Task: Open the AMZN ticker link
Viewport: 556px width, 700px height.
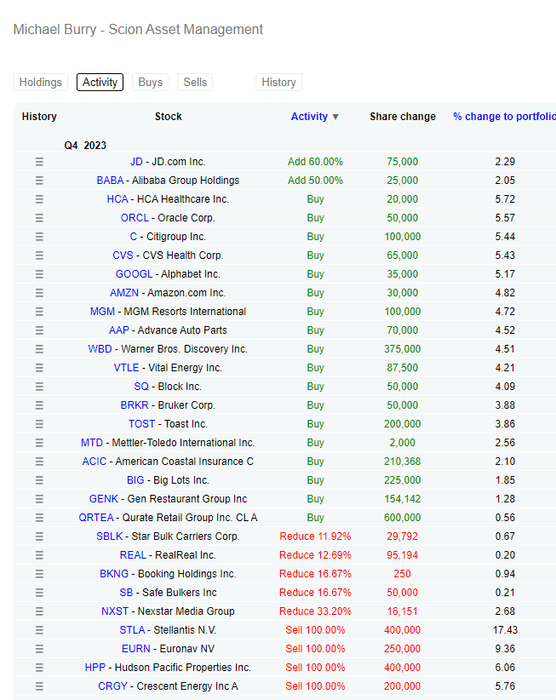Action: tap(124, 293)
